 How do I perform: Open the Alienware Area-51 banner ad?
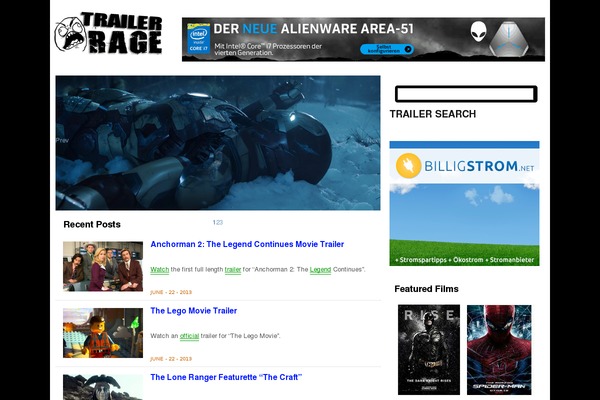[x=363, y=39]
